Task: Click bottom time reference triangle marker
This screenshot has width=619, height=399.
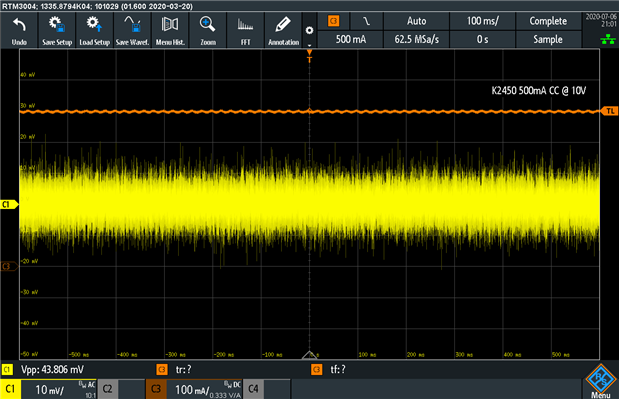Action: [310, 354]
